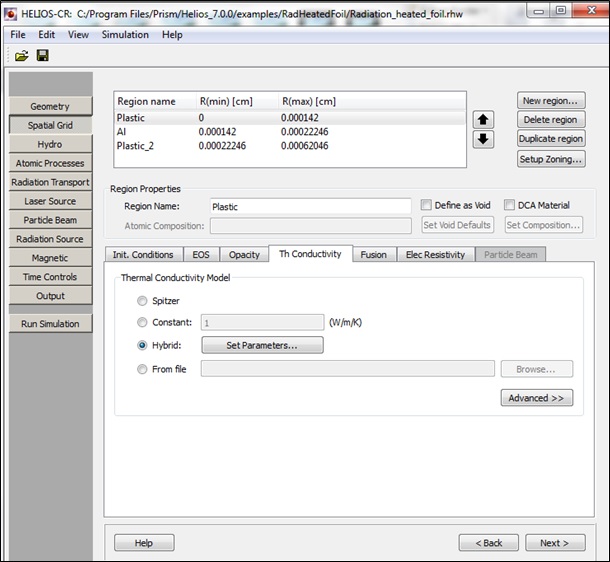Open Setup Zoning dialog

(551, 159)
